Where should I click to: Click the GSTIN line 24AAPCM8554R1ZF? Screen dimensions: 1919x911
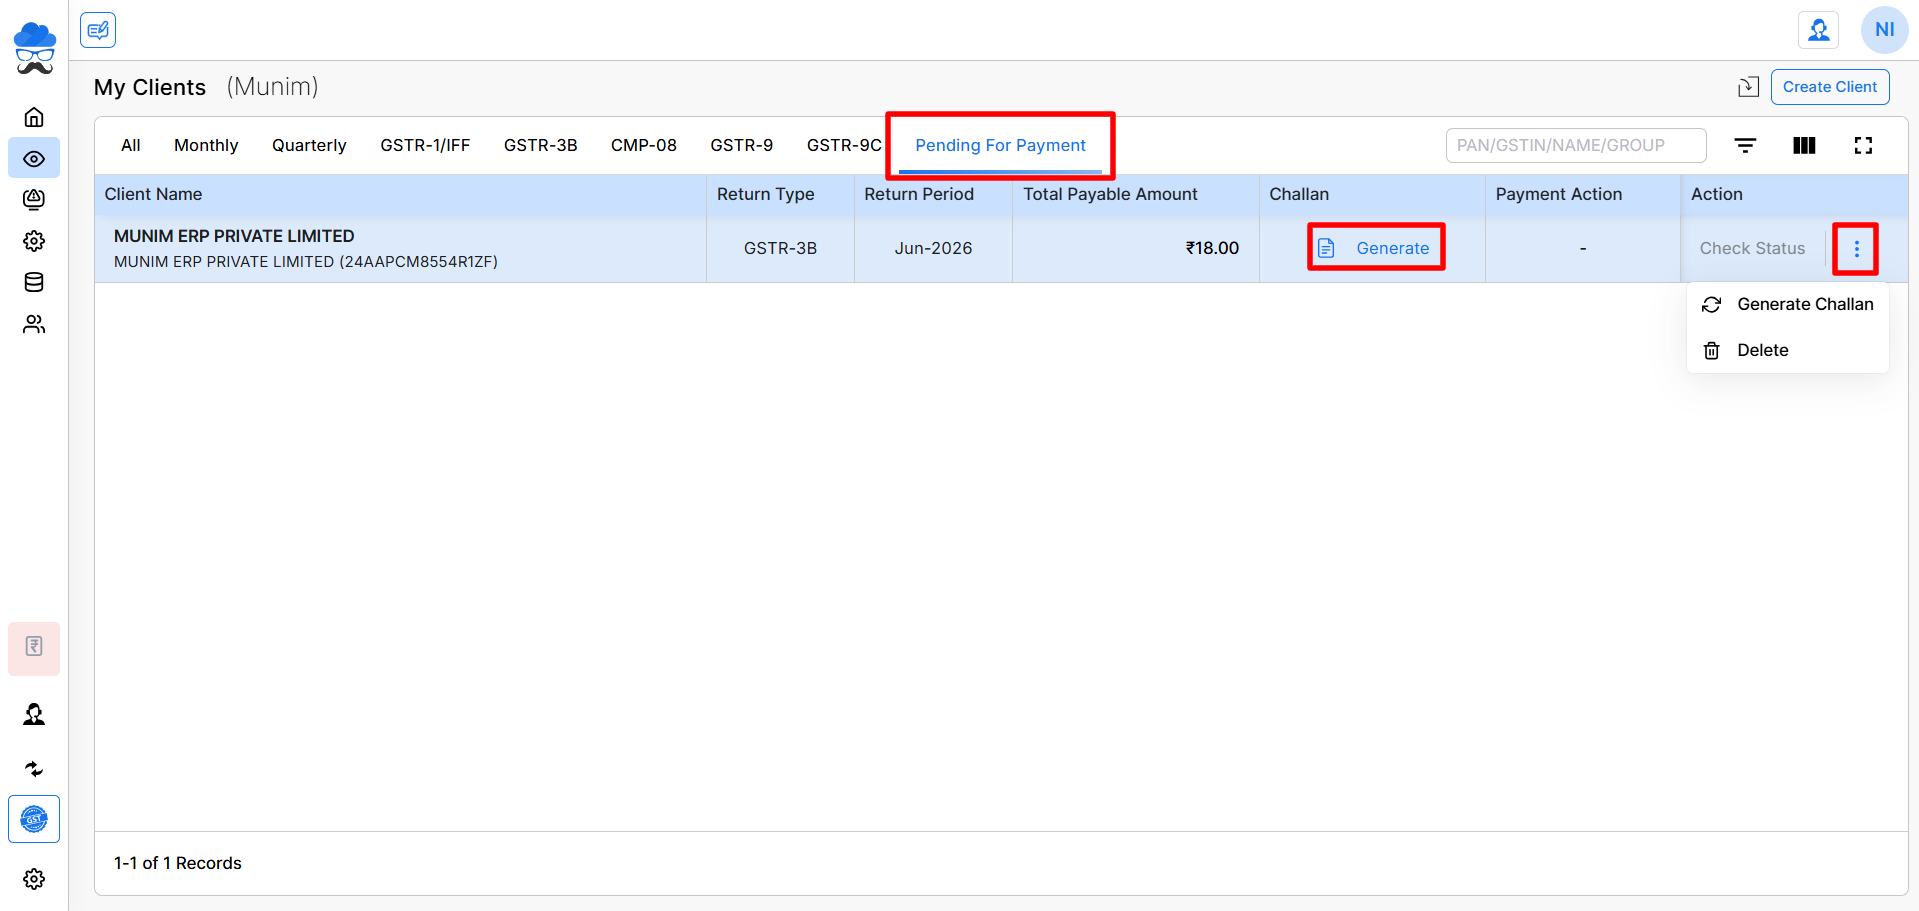point(306,262)
